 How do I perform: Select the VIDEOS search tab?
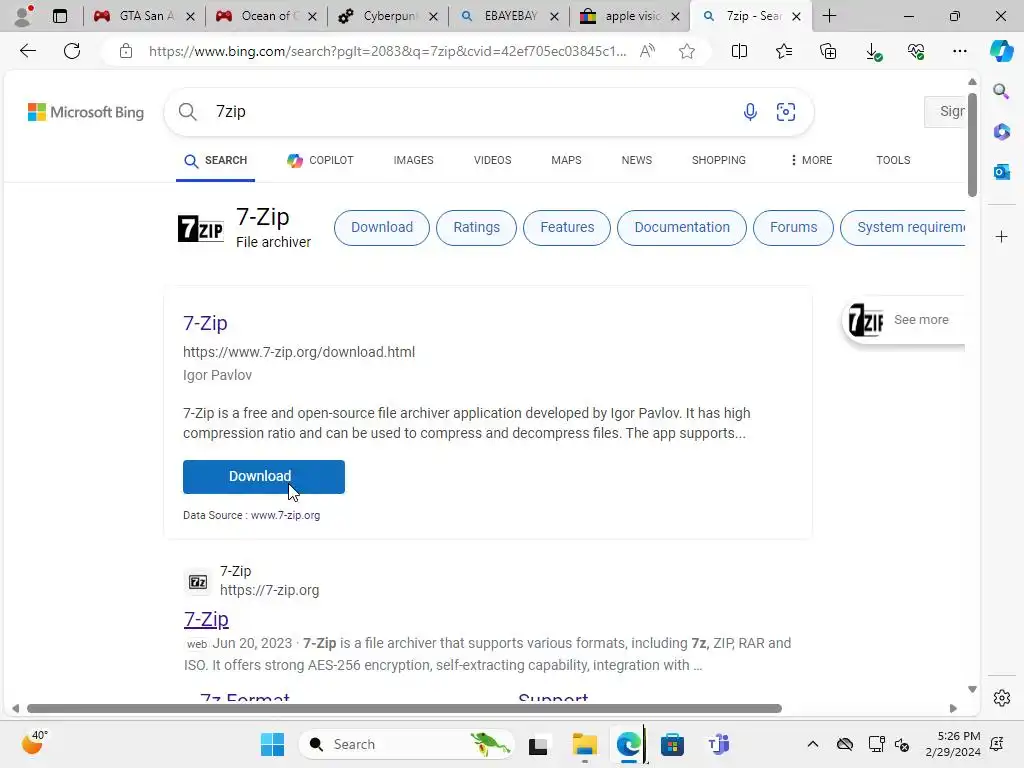(492, 160)
